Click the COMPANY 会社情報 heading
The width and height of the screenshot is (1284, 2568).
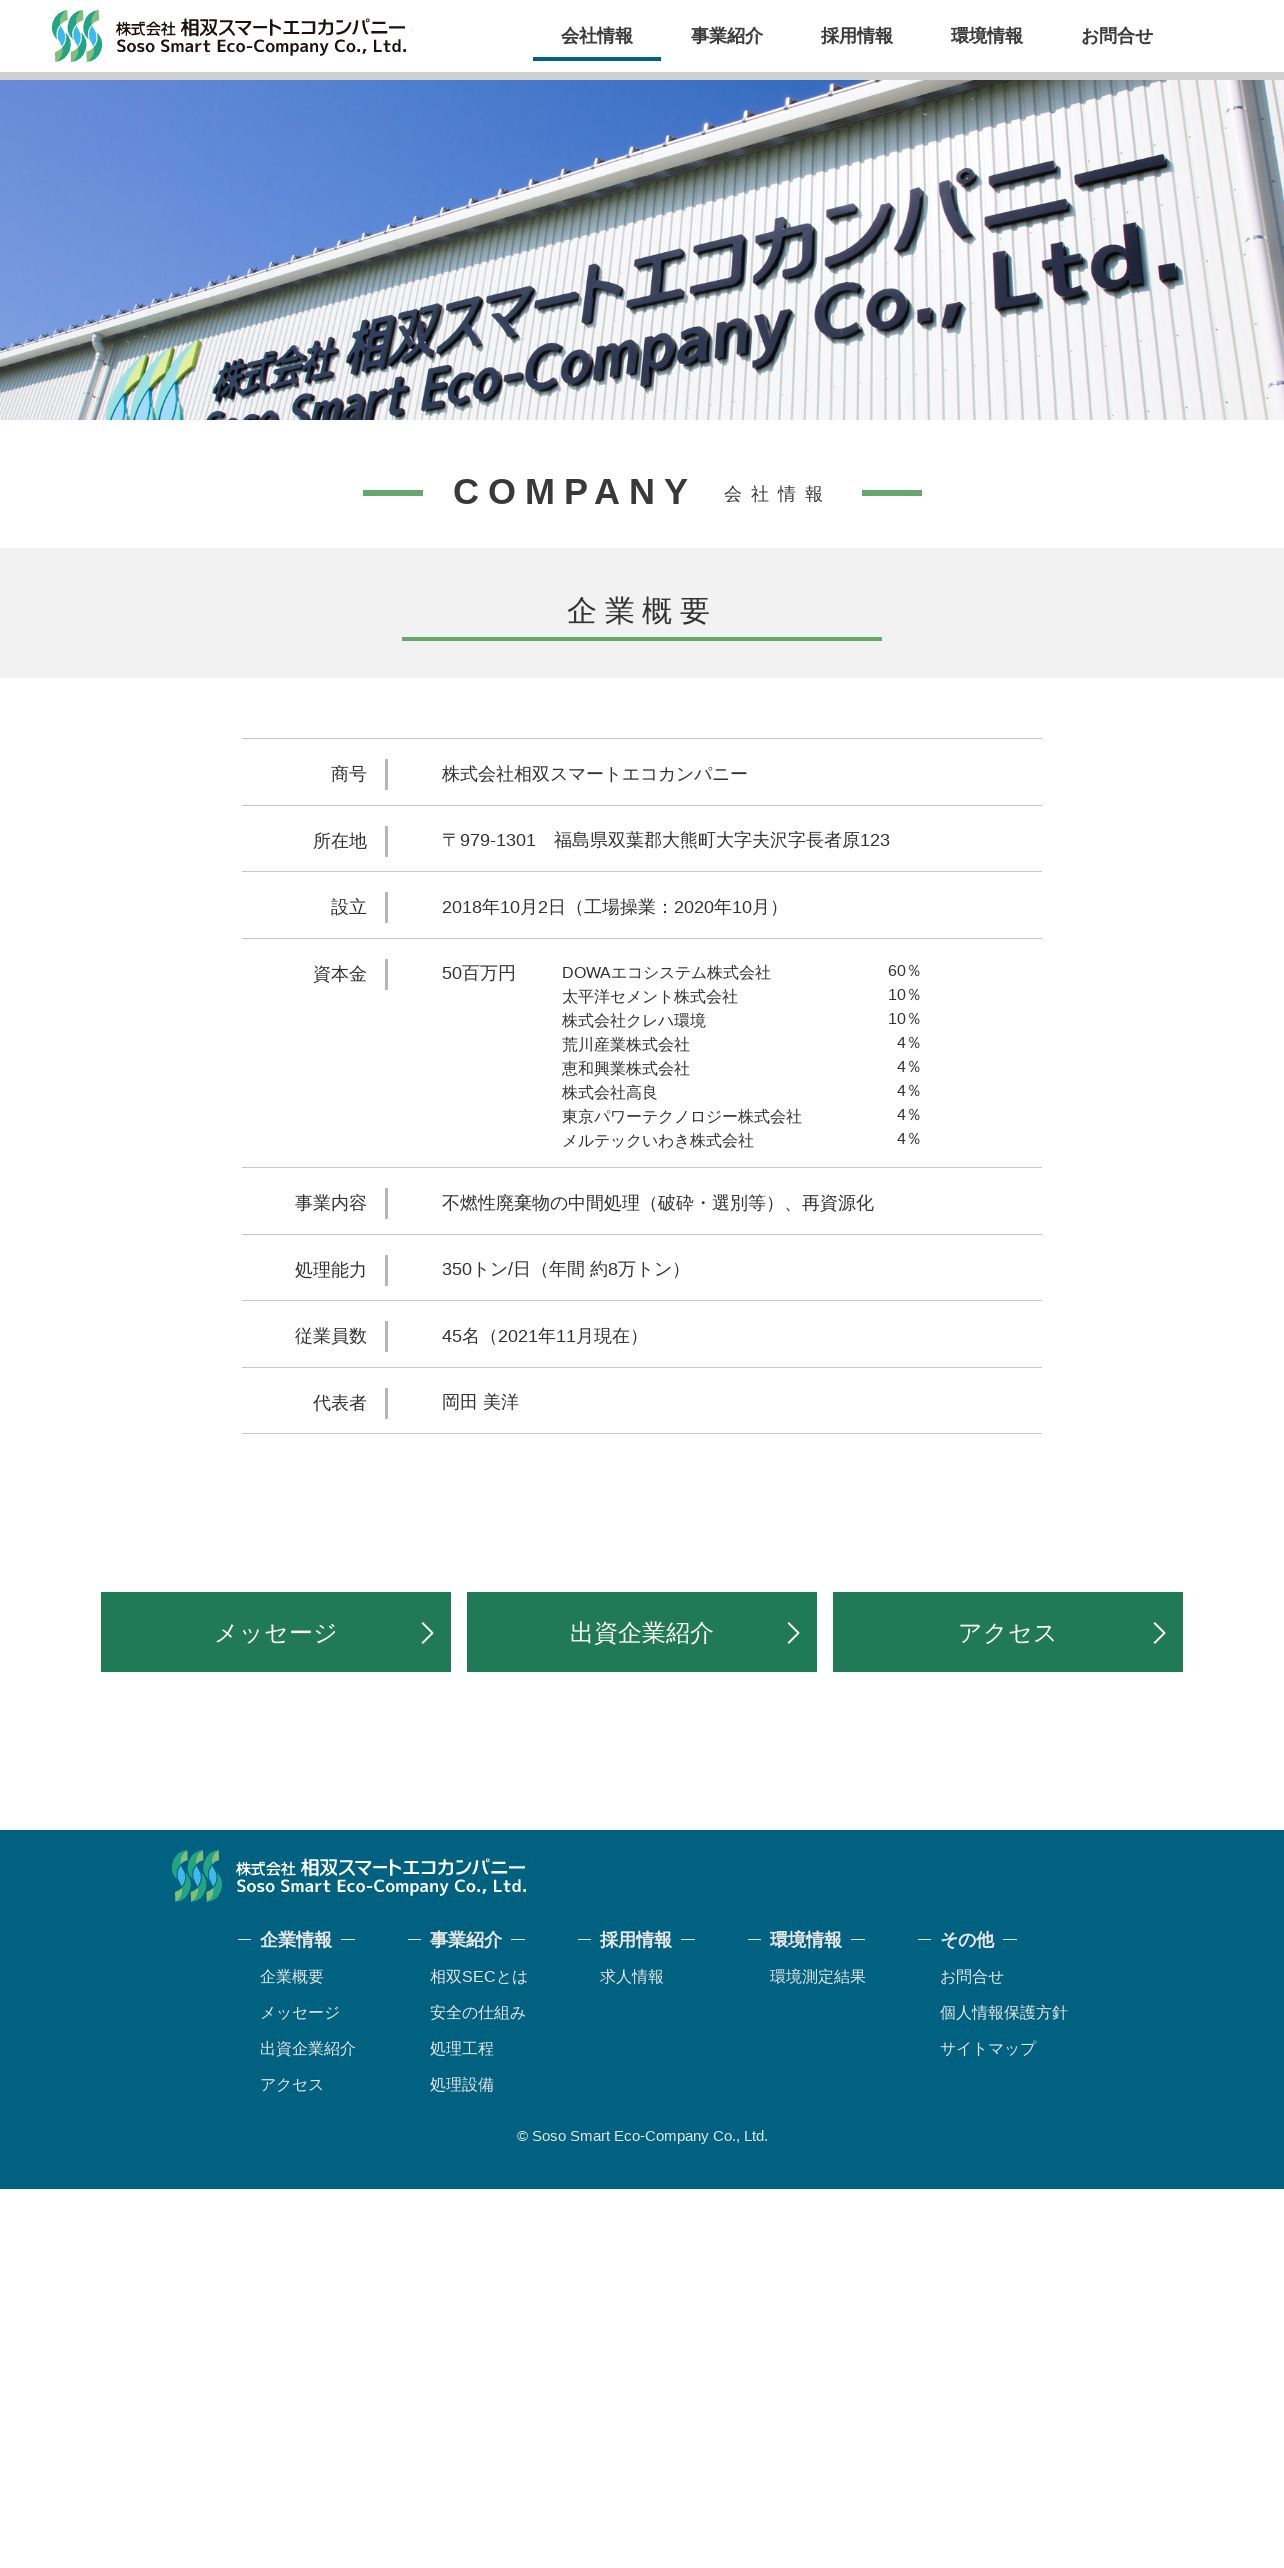point(642,493)
